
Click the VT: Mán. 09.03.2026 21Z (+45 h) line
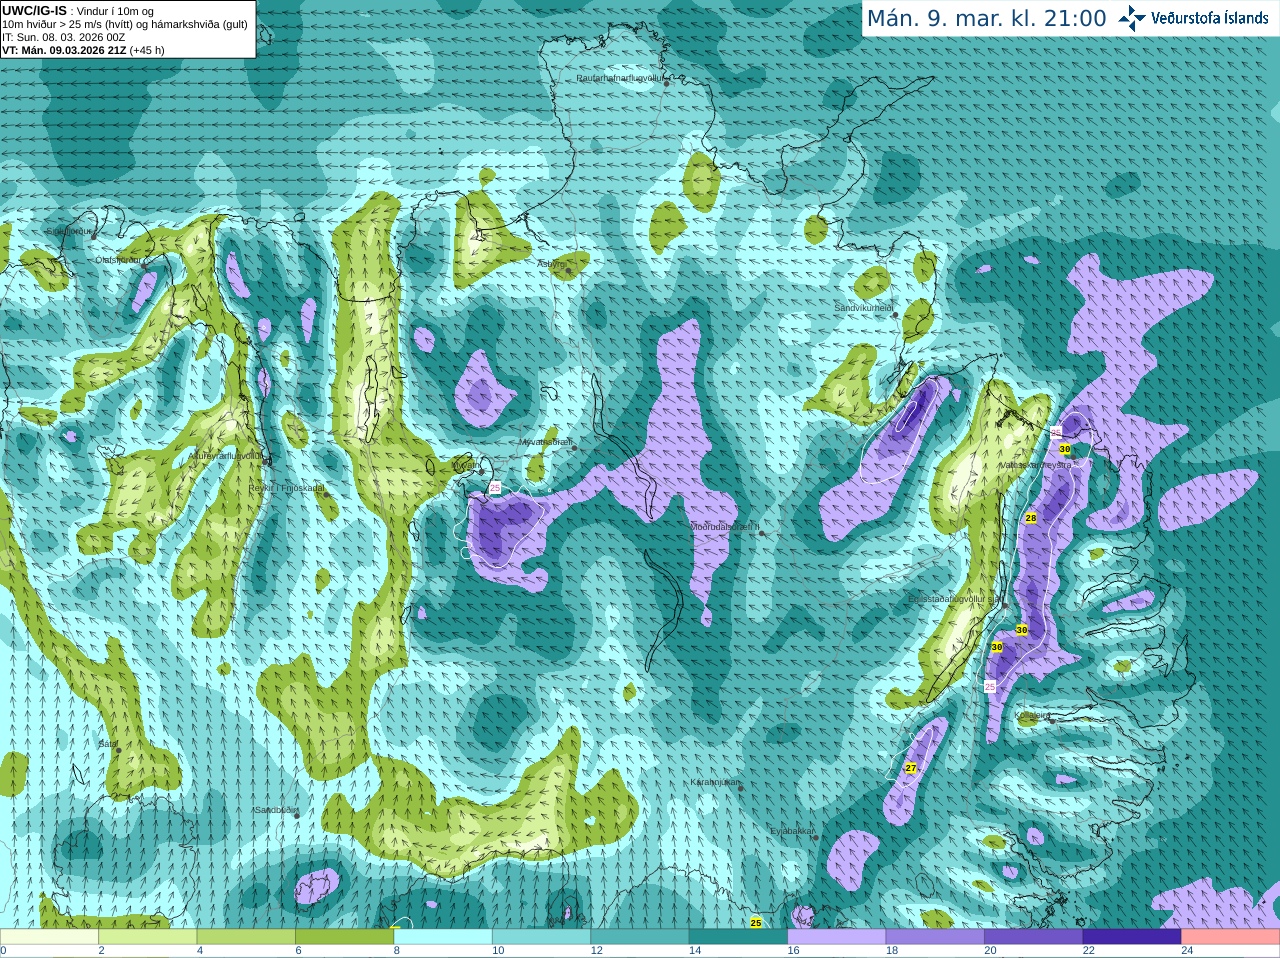click(x=83, y=50)
